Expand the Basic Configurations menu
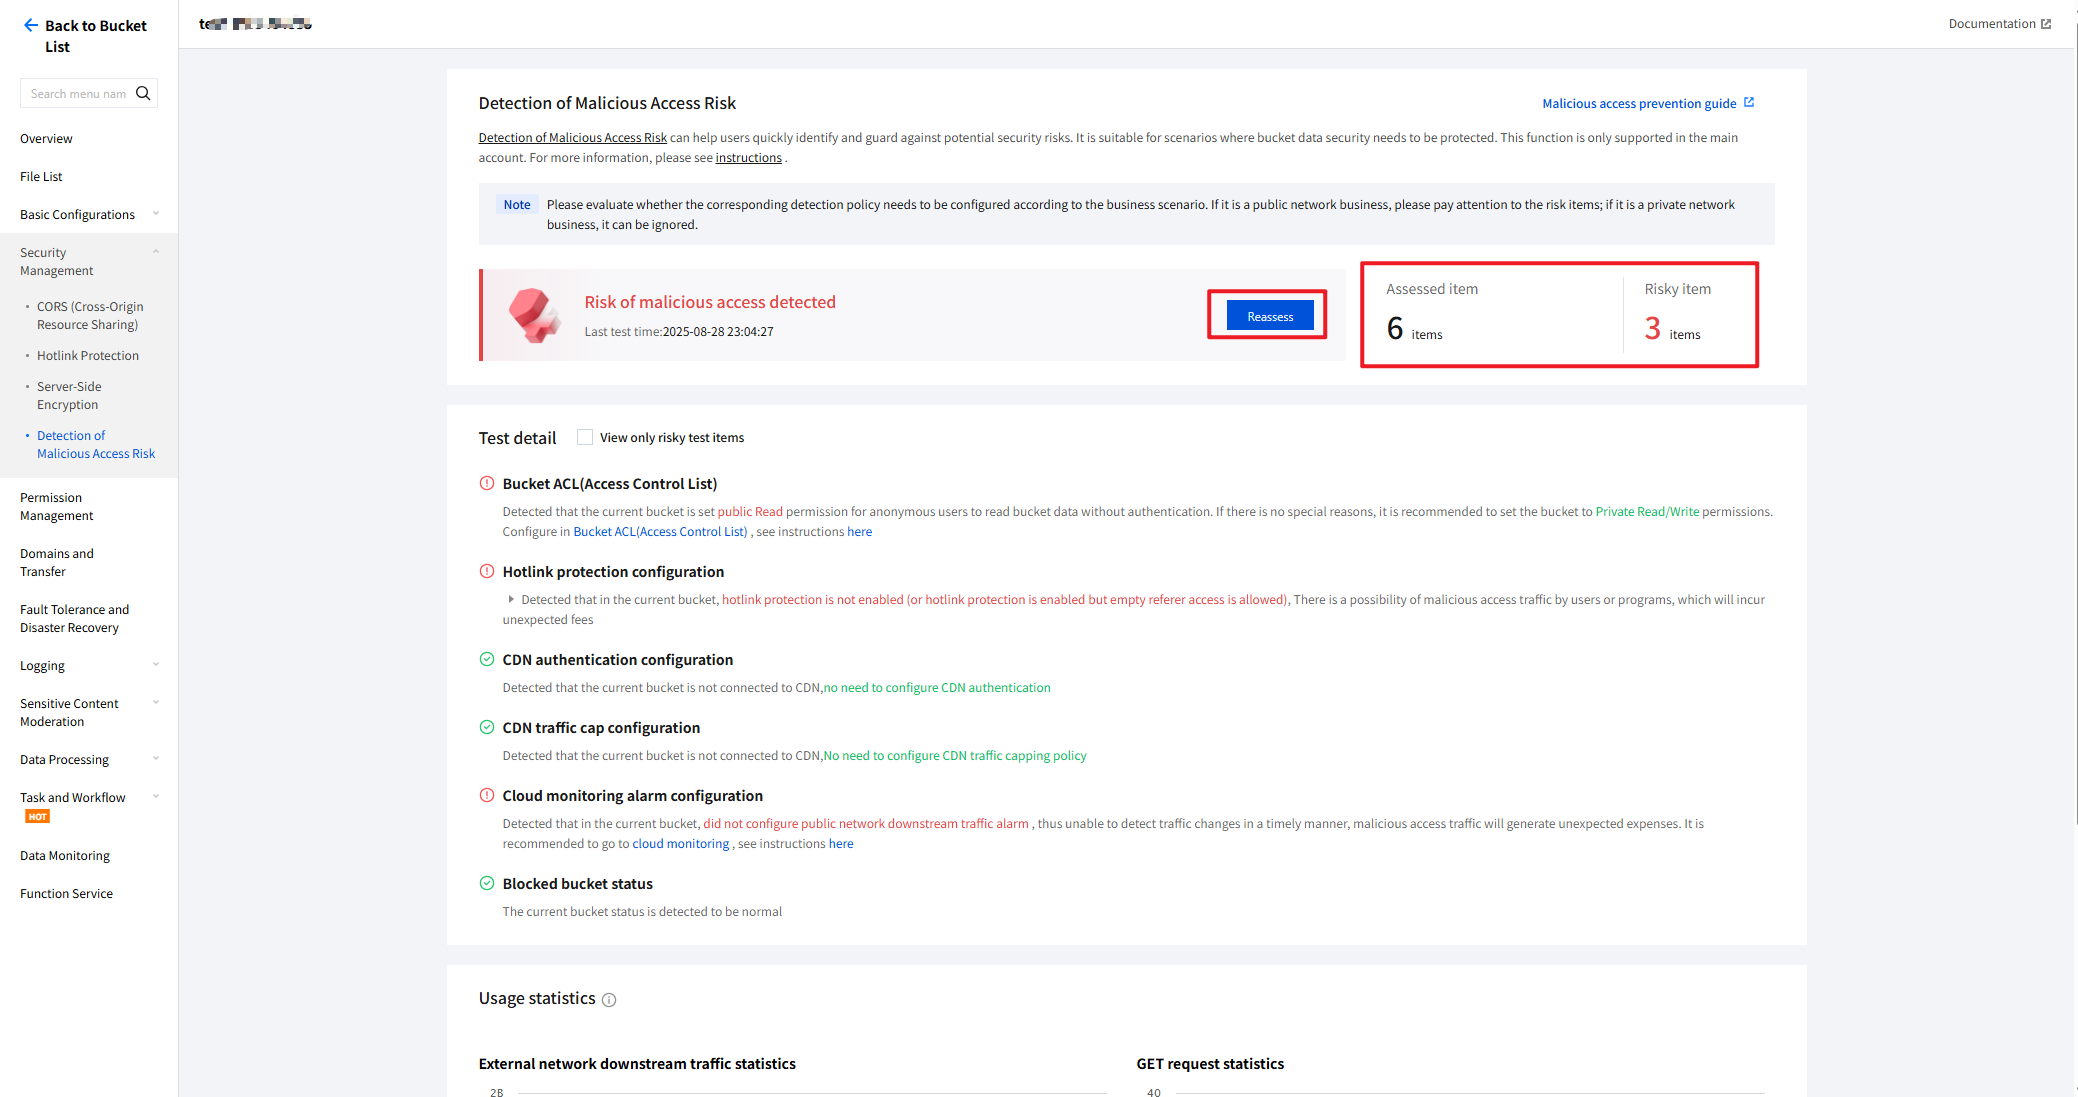This screenshot has width=2078, height=1097. click(x=156, y=214)
